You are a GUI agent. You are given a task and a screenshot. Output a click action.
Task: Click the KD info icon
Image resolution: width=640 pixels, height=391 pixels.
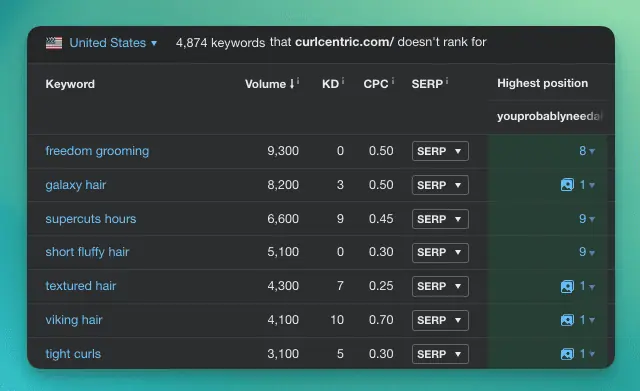click(343, 81)
